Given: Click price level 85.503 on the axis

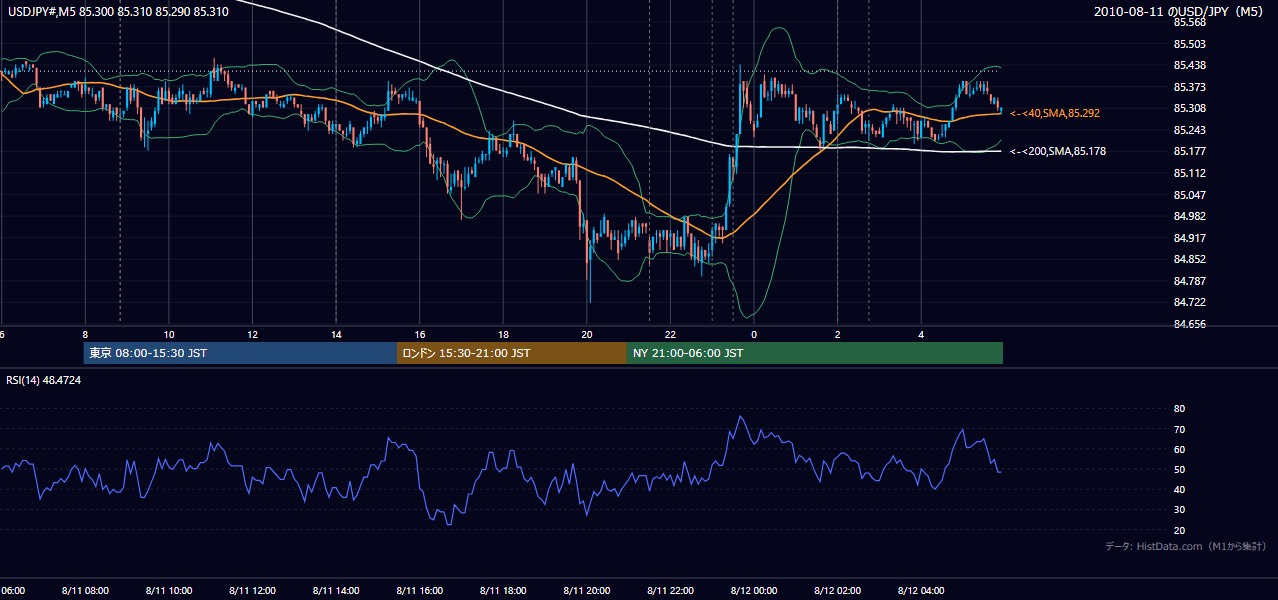Looking at the screenshot, I should pyautogui.click(x=1190, y=44).
